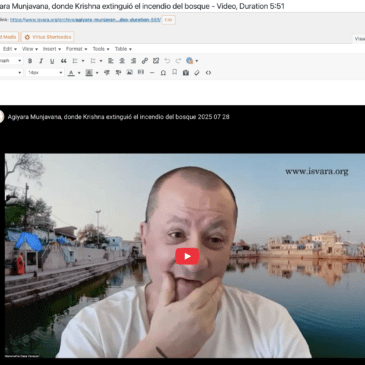This screenshot has width=365, height=365.
Task: Open the Insert menu
Action: [x=52, y=49]
